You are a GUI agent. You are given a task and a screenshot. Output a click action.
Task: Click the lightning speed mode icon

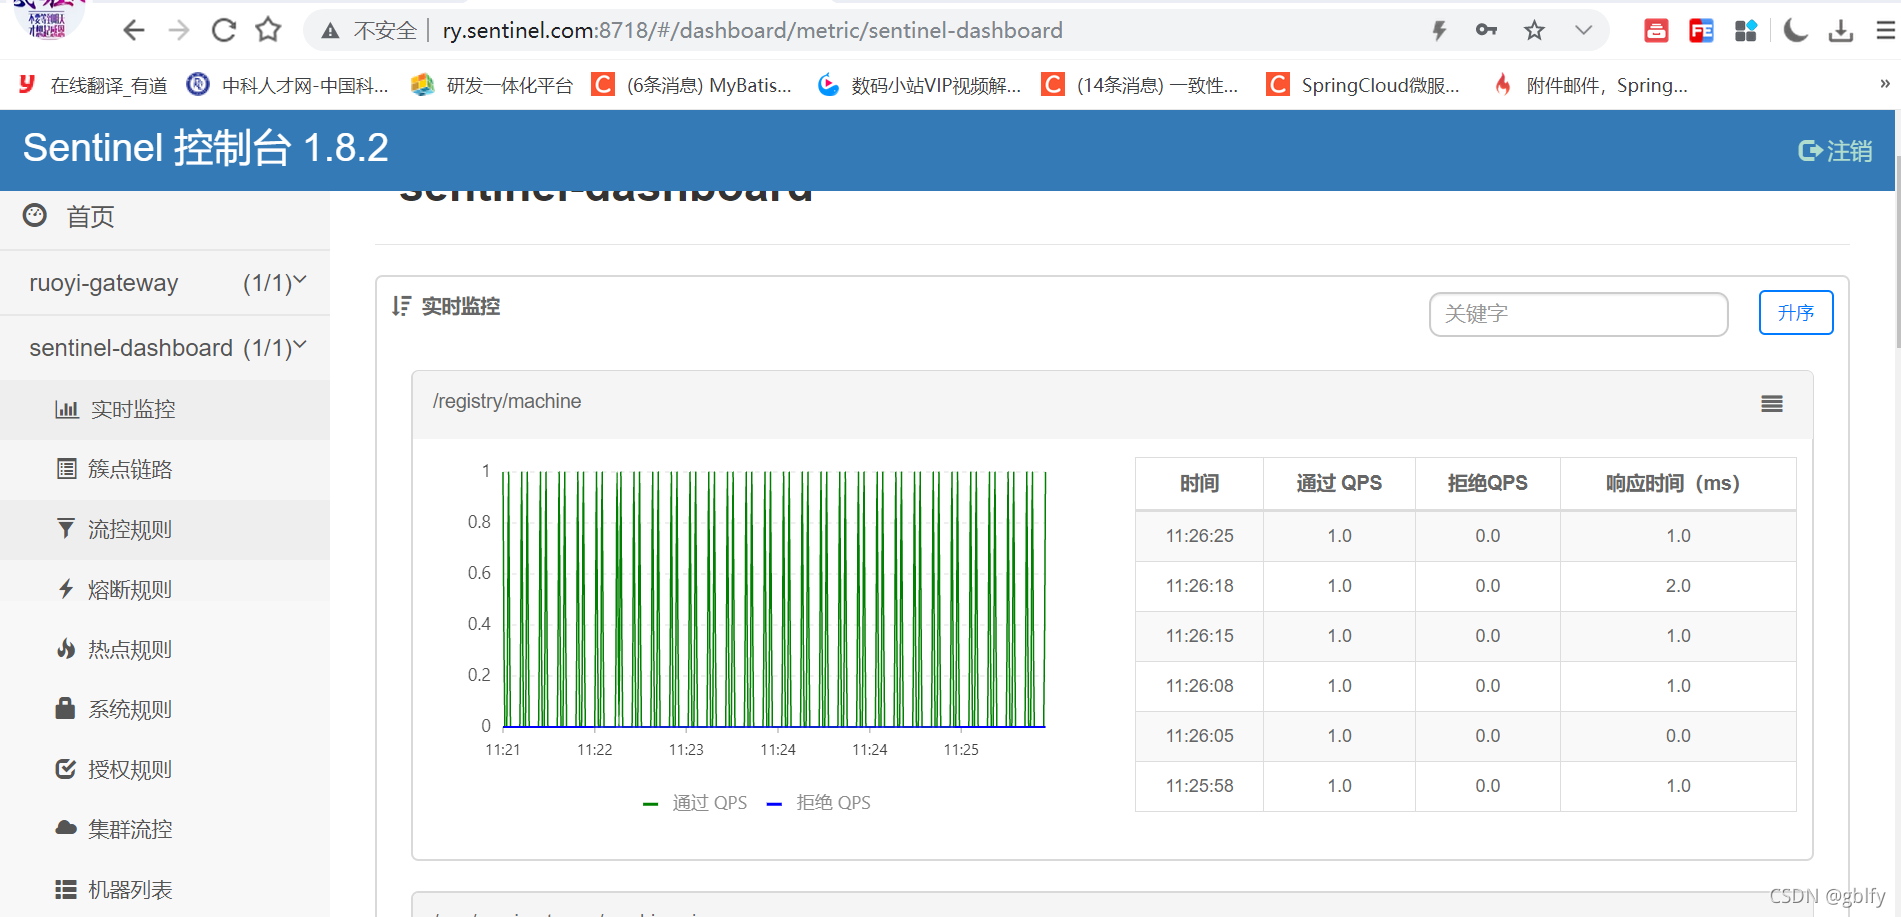[x=1439, y=31]
